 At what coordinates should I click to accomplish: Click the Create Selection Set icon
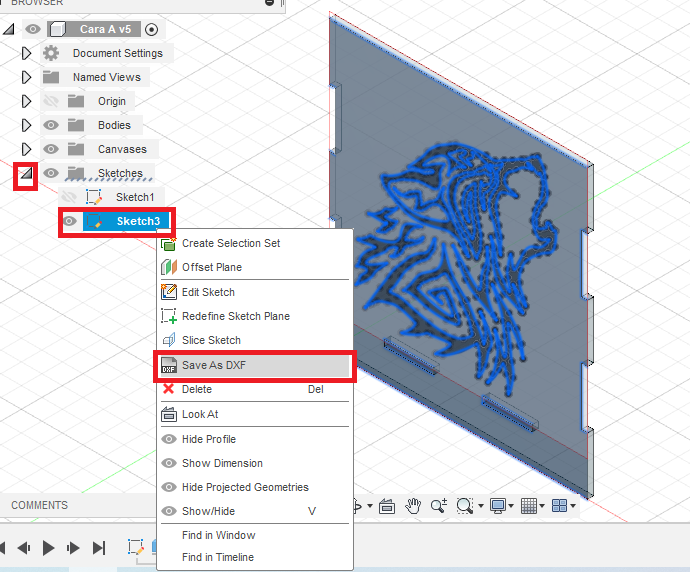pyautogui.click(x=169, y=243)
